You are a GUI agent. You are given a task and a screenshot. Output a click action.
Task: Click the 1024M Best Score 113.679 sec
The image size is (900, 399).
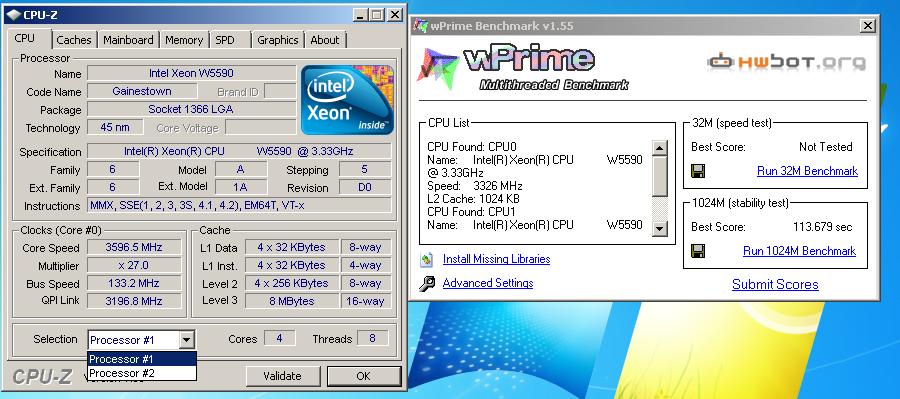point(823,227)
